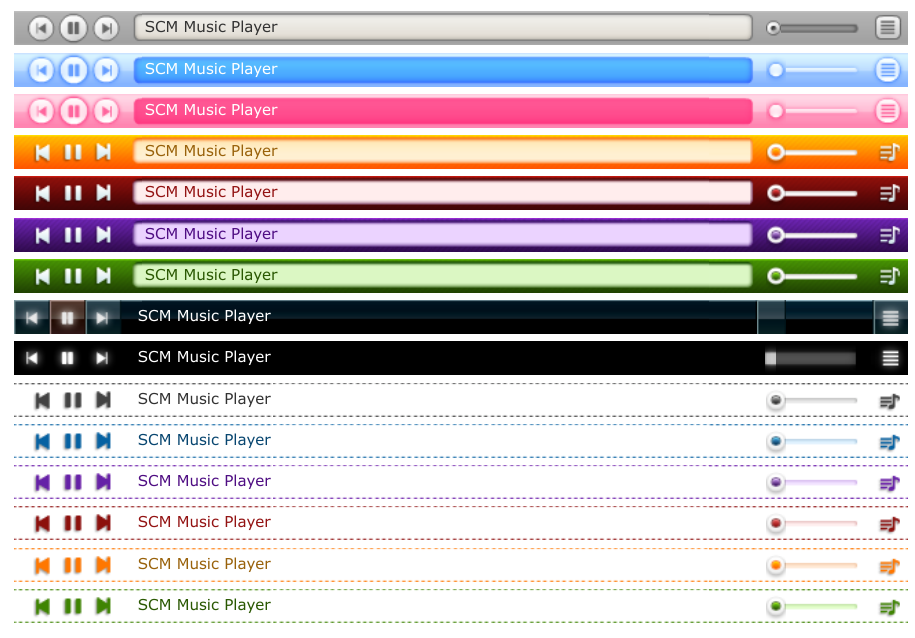This screenshot has height=638, width=915.
Task: Skip next on green bar player
Action: point(103,276)
